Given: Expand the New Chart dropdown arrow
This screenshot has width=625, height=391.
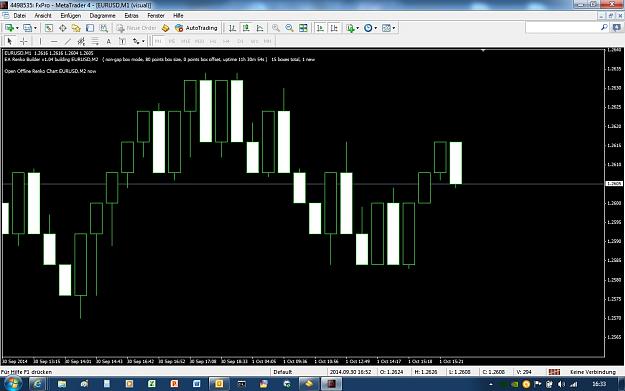Looking at the screenshot, I should pos(17,28).
